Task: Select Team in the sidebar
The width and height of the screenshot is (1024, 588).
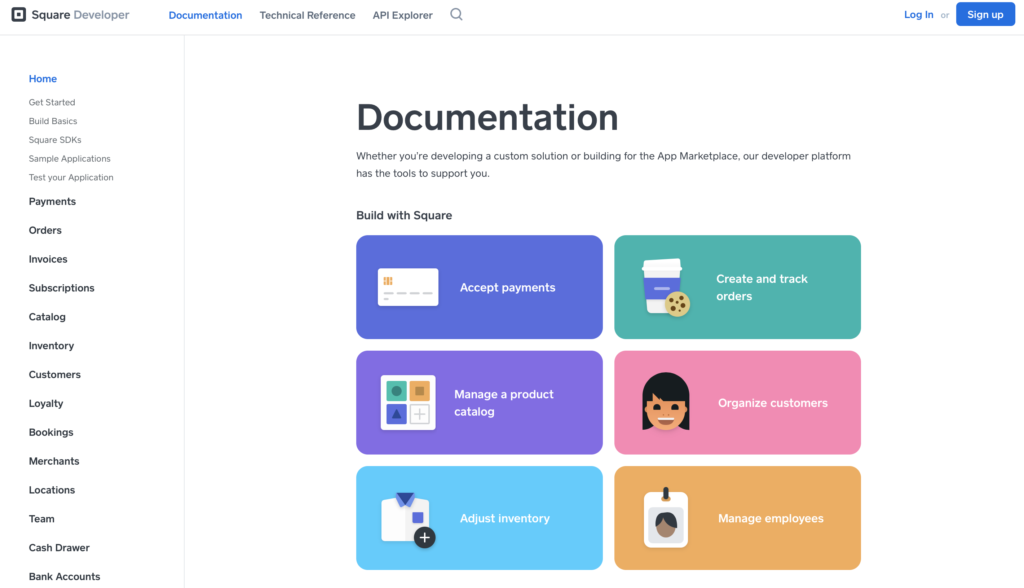Action: point(41,519)
